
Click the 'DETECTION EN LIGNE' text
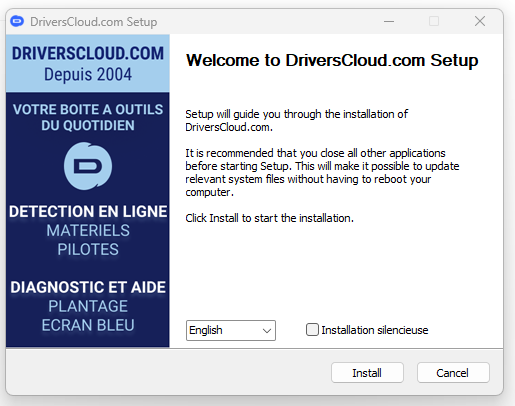[88, 212]
